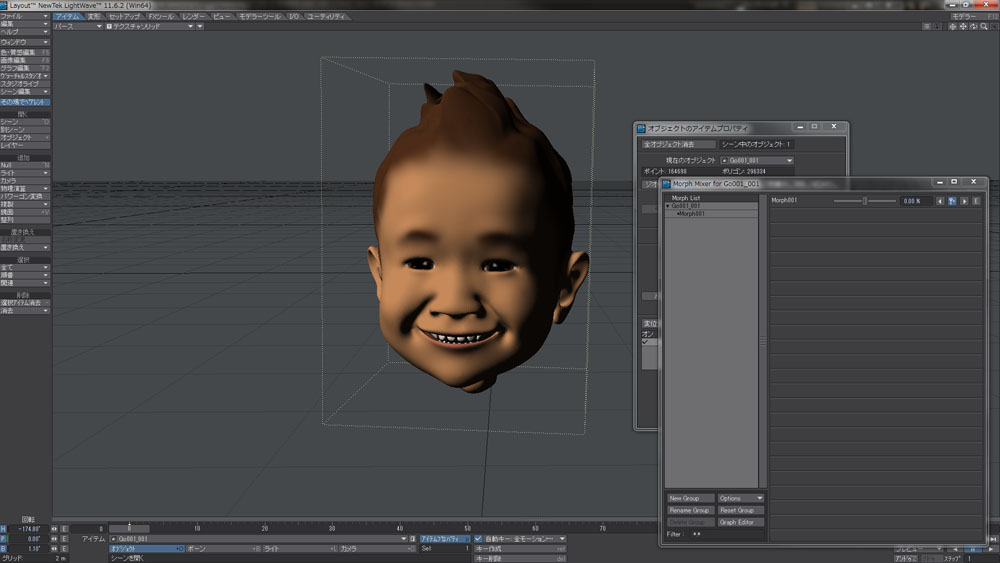Click the key icon beside Morph001 value
Screen dimensions: 1000x563
click(952, 201)
